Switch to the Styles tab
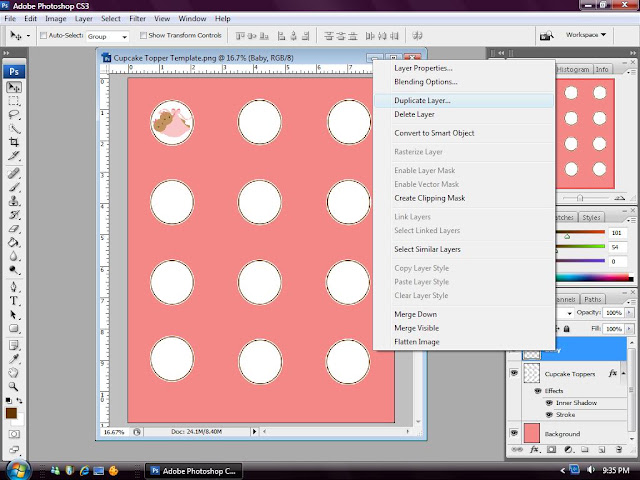Image resolution: width=640 pixels, height=480 pixels. (x=591, y=218)
